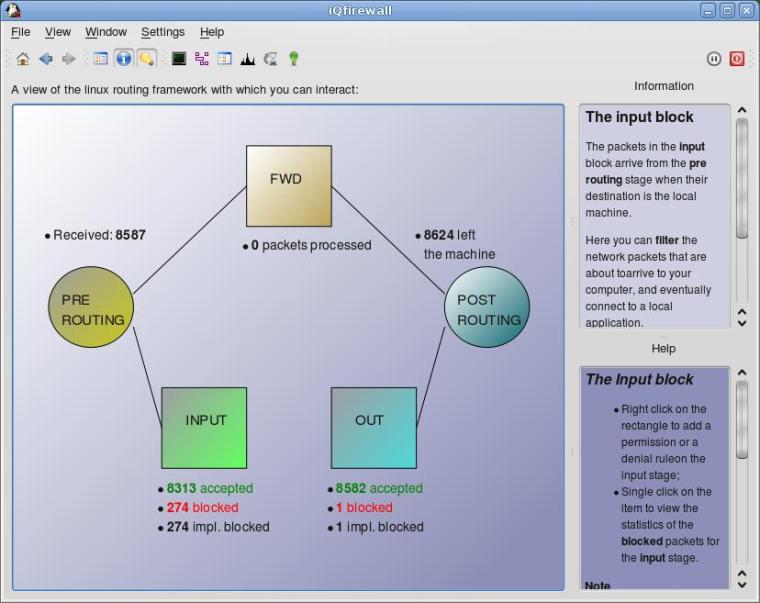Open the Settings menu
Screen dimensions: 760x603
163,32
